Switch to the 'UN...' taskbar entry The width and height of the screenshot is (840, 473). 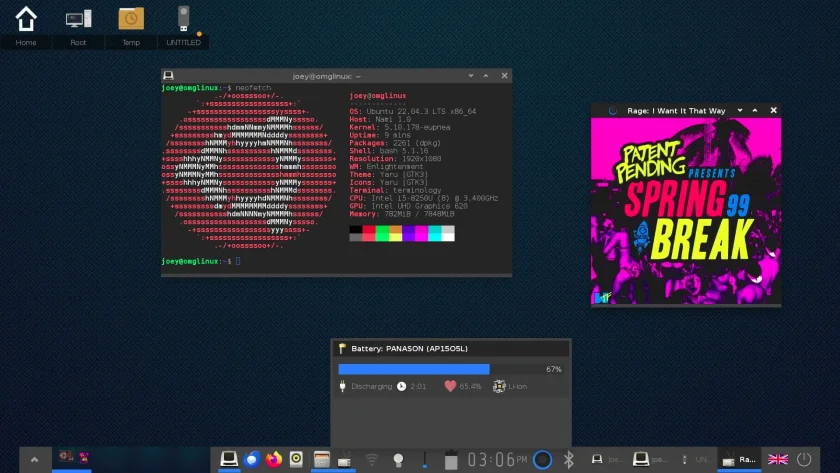(x=695, y=459)
